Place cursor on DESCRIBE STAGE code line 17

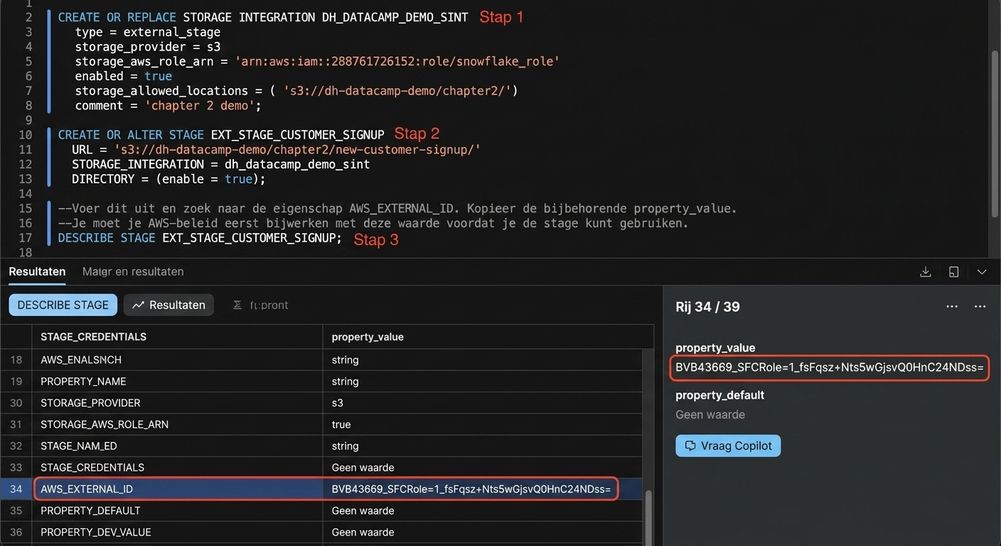pos(199,238)
